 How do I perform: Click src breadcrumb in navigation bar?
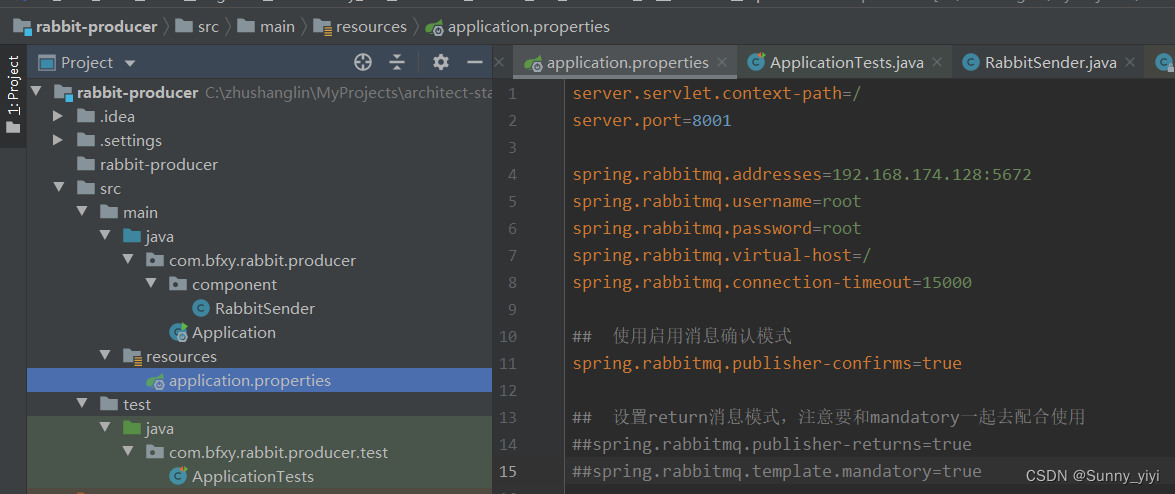click(x=197, y=27)
